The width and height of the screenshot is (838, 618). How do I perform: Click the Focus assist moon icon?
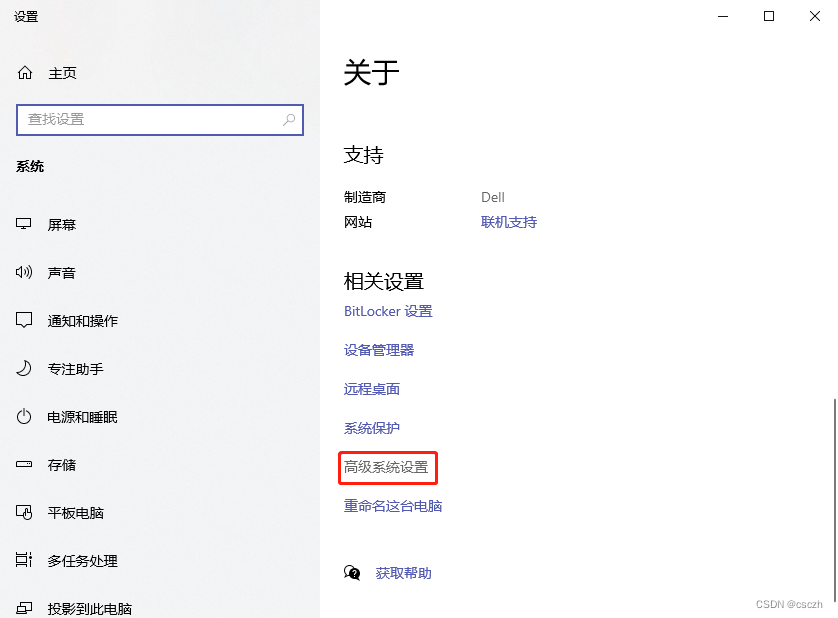(24, 368)
